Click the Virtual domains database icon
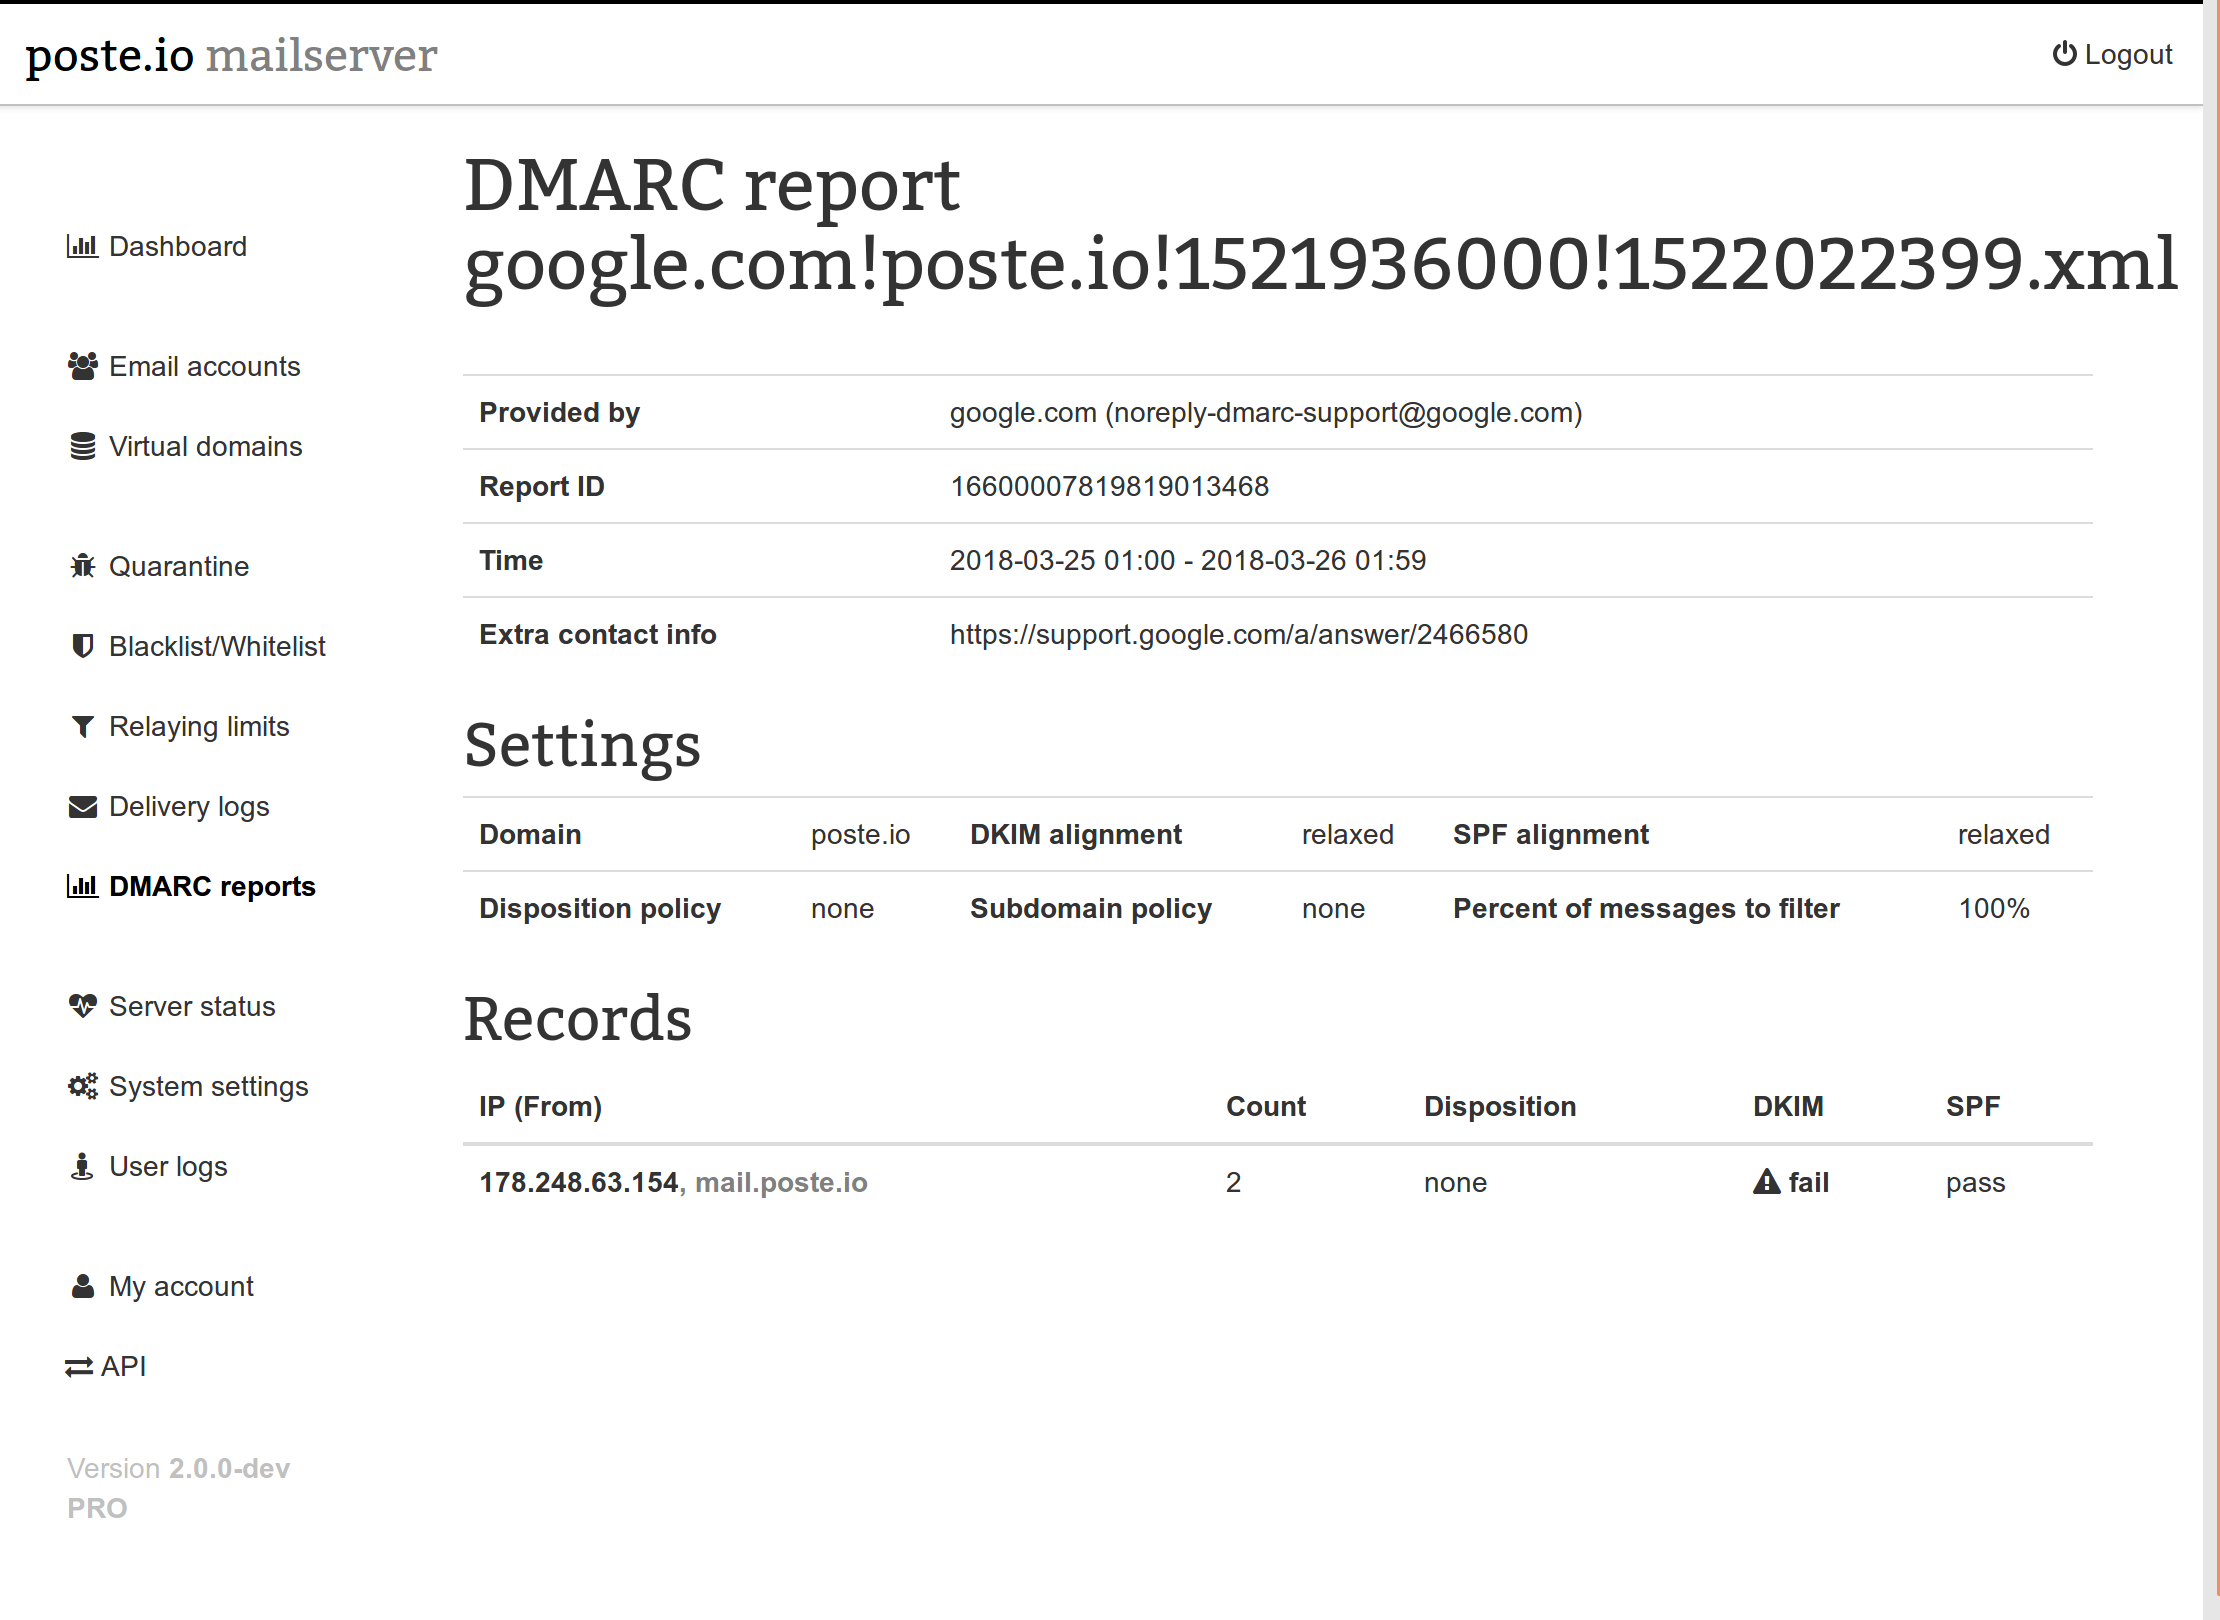The width and height of the screenshot is (2220, 1620). click(82, 446)
